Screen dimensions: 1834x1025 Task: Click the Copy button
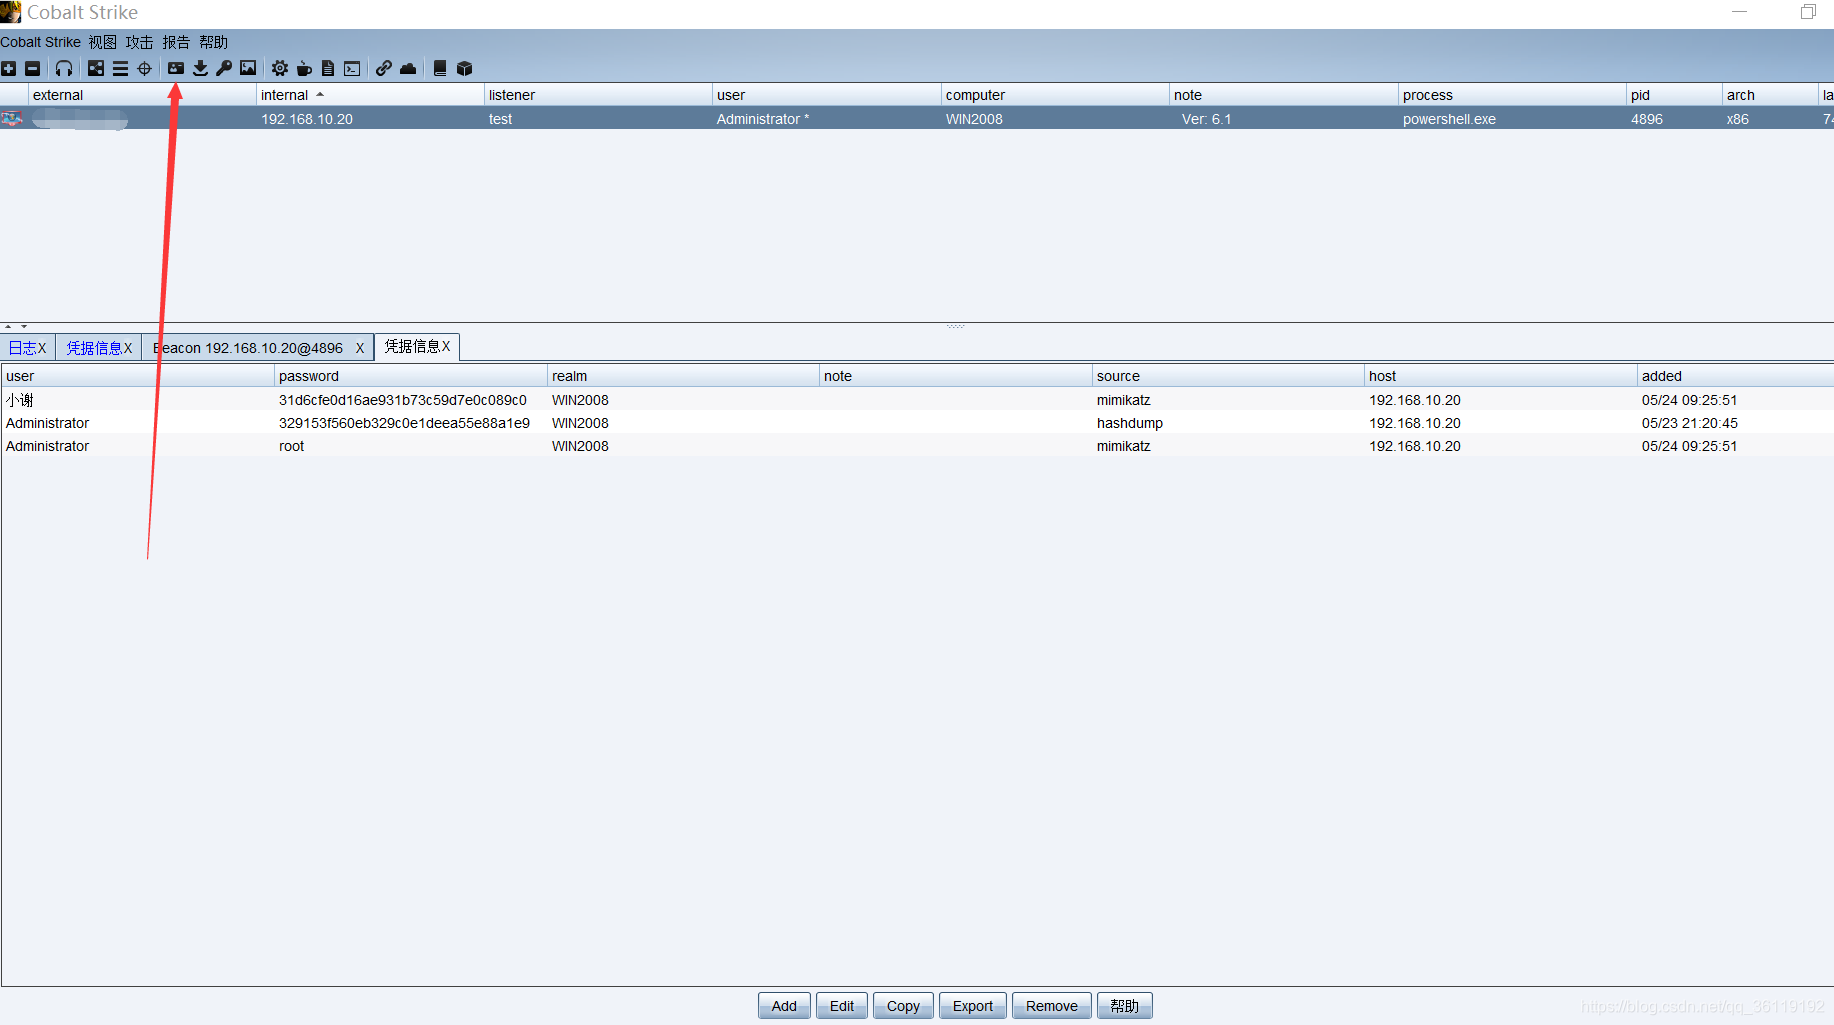(903, 1006)
